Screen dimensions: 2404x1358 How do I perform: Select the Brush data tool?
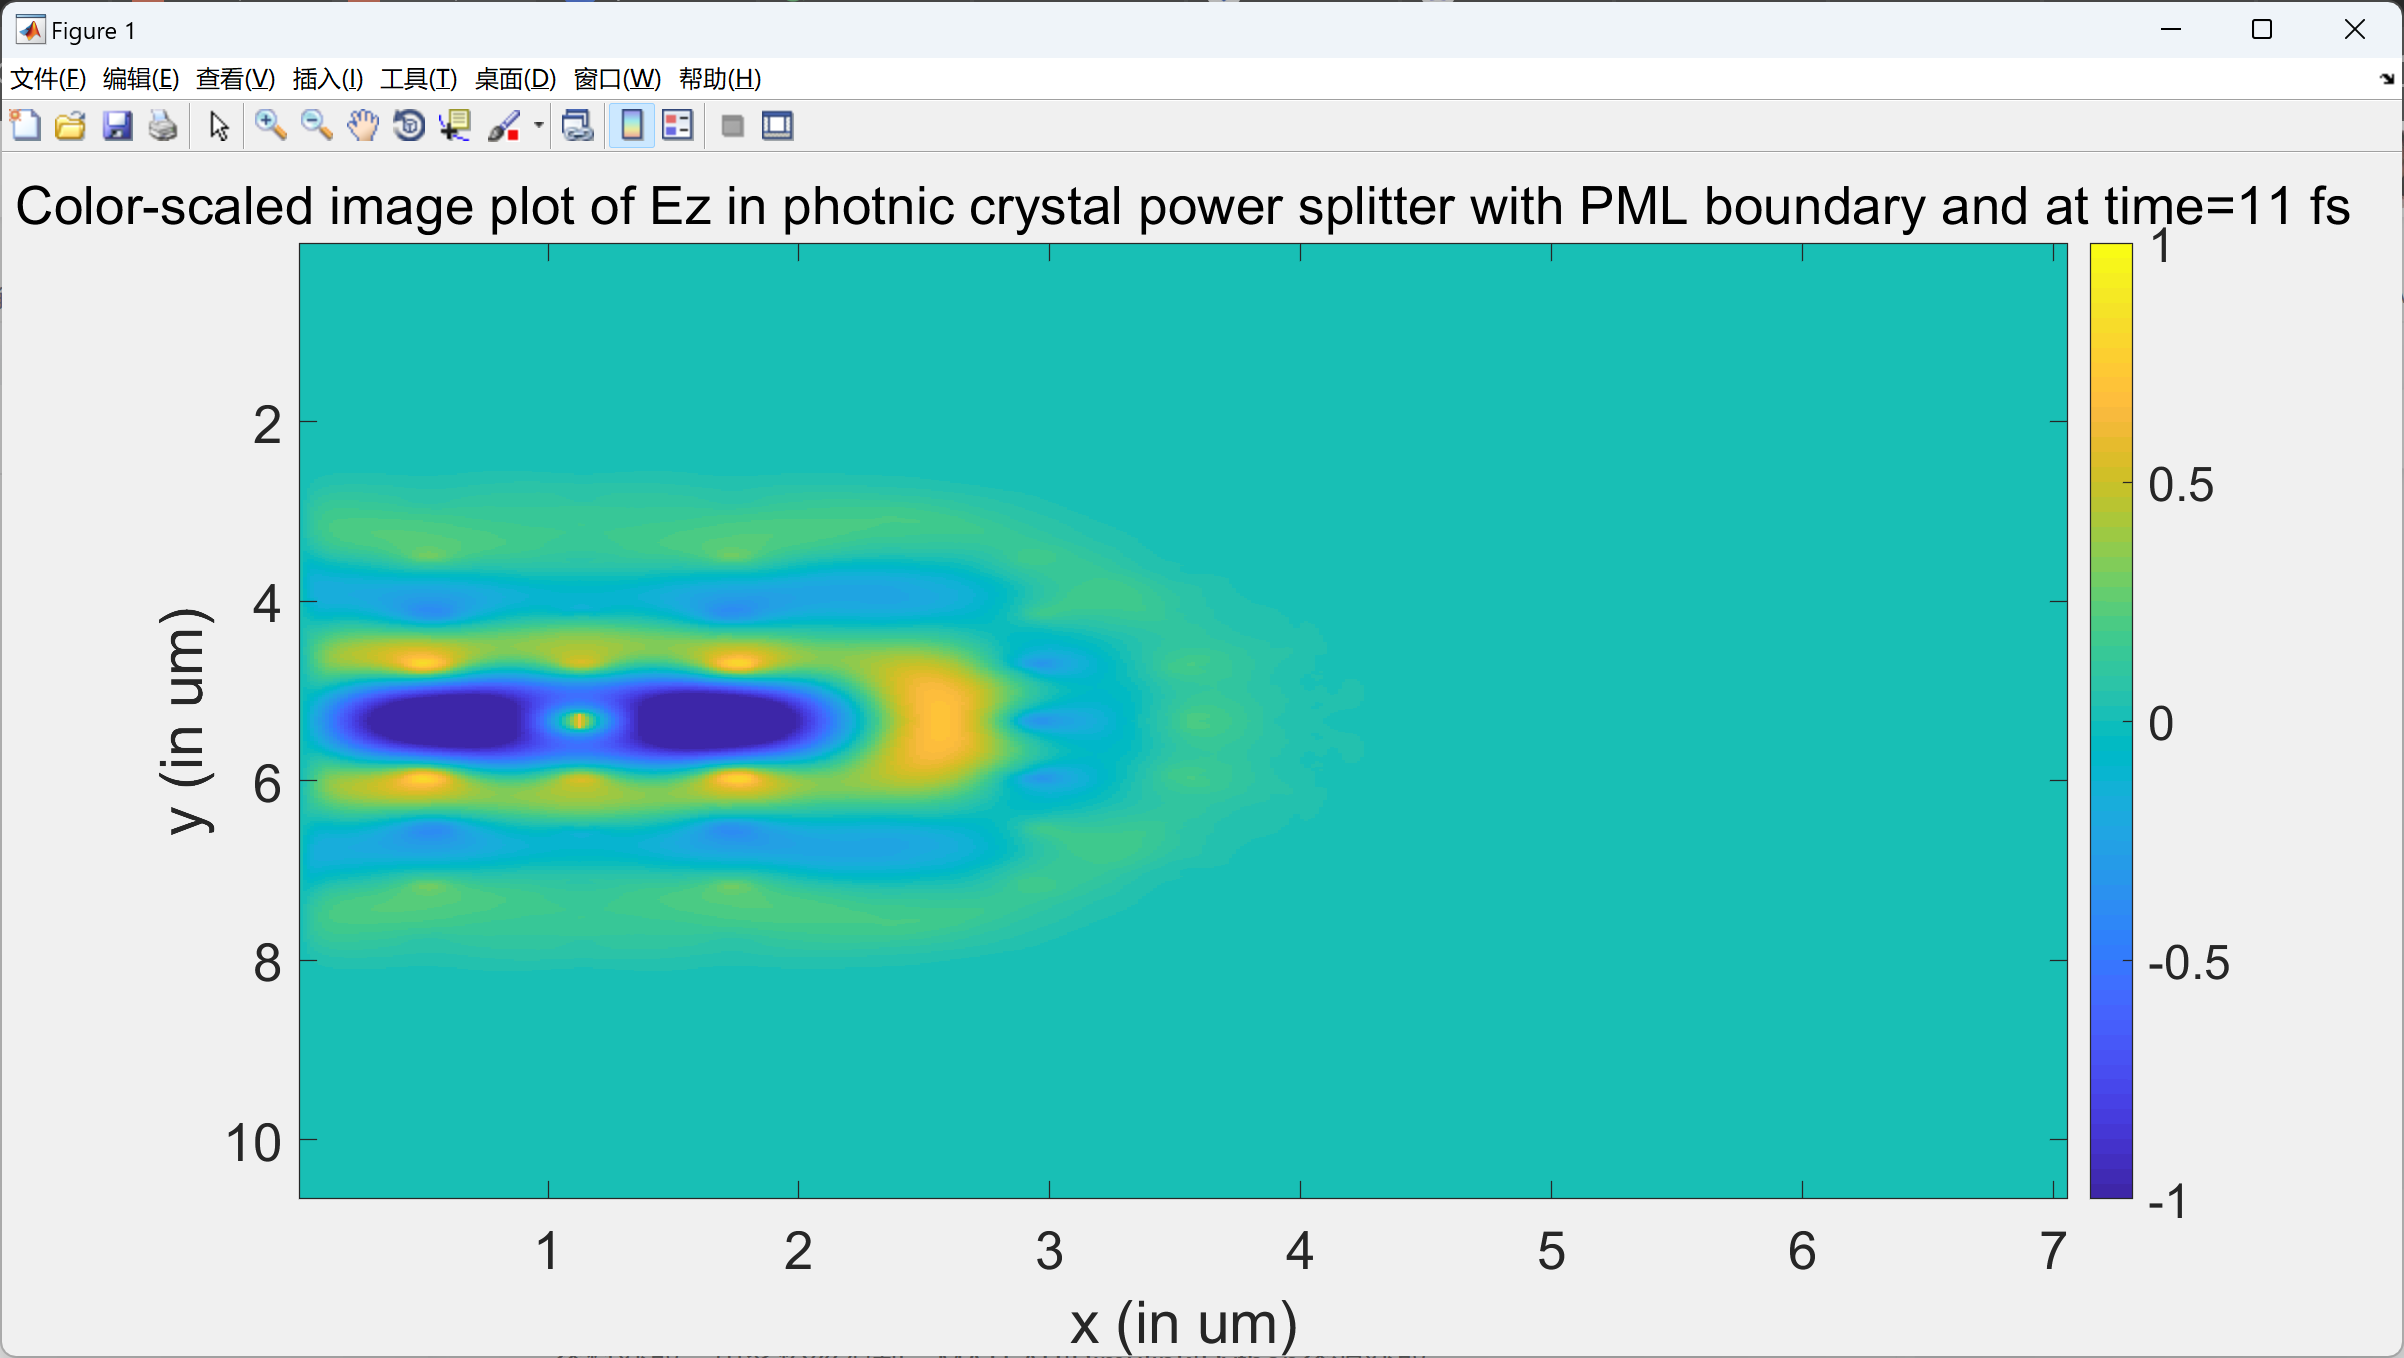coord(504,126)
